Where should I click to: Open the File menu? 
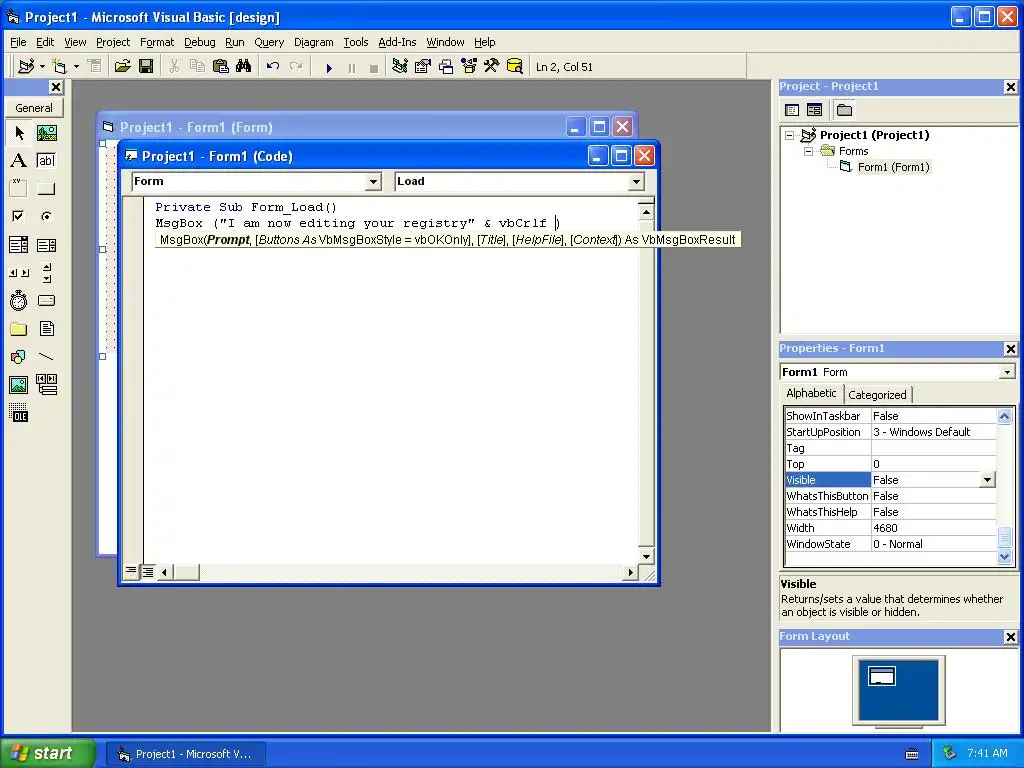click(x=18, y=42)
